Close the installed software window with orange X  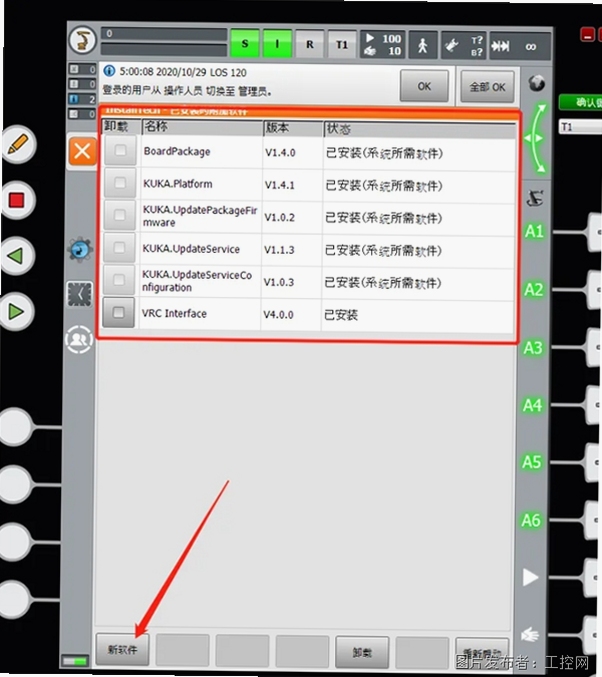pyautogui.click(x=82, y=152)
